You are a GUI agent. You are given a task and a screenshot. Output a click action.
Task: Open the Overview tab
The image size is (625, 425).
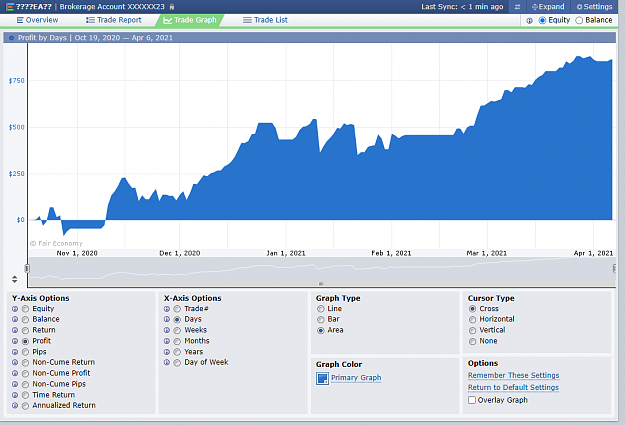[37, 20]
